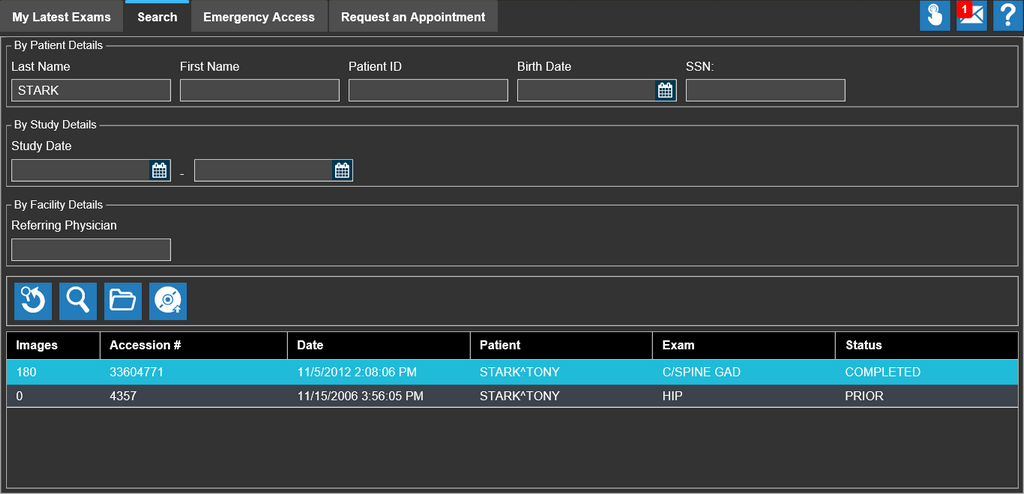
Task: Sort results by Accession # column header
Action: [x=145, y=345]
